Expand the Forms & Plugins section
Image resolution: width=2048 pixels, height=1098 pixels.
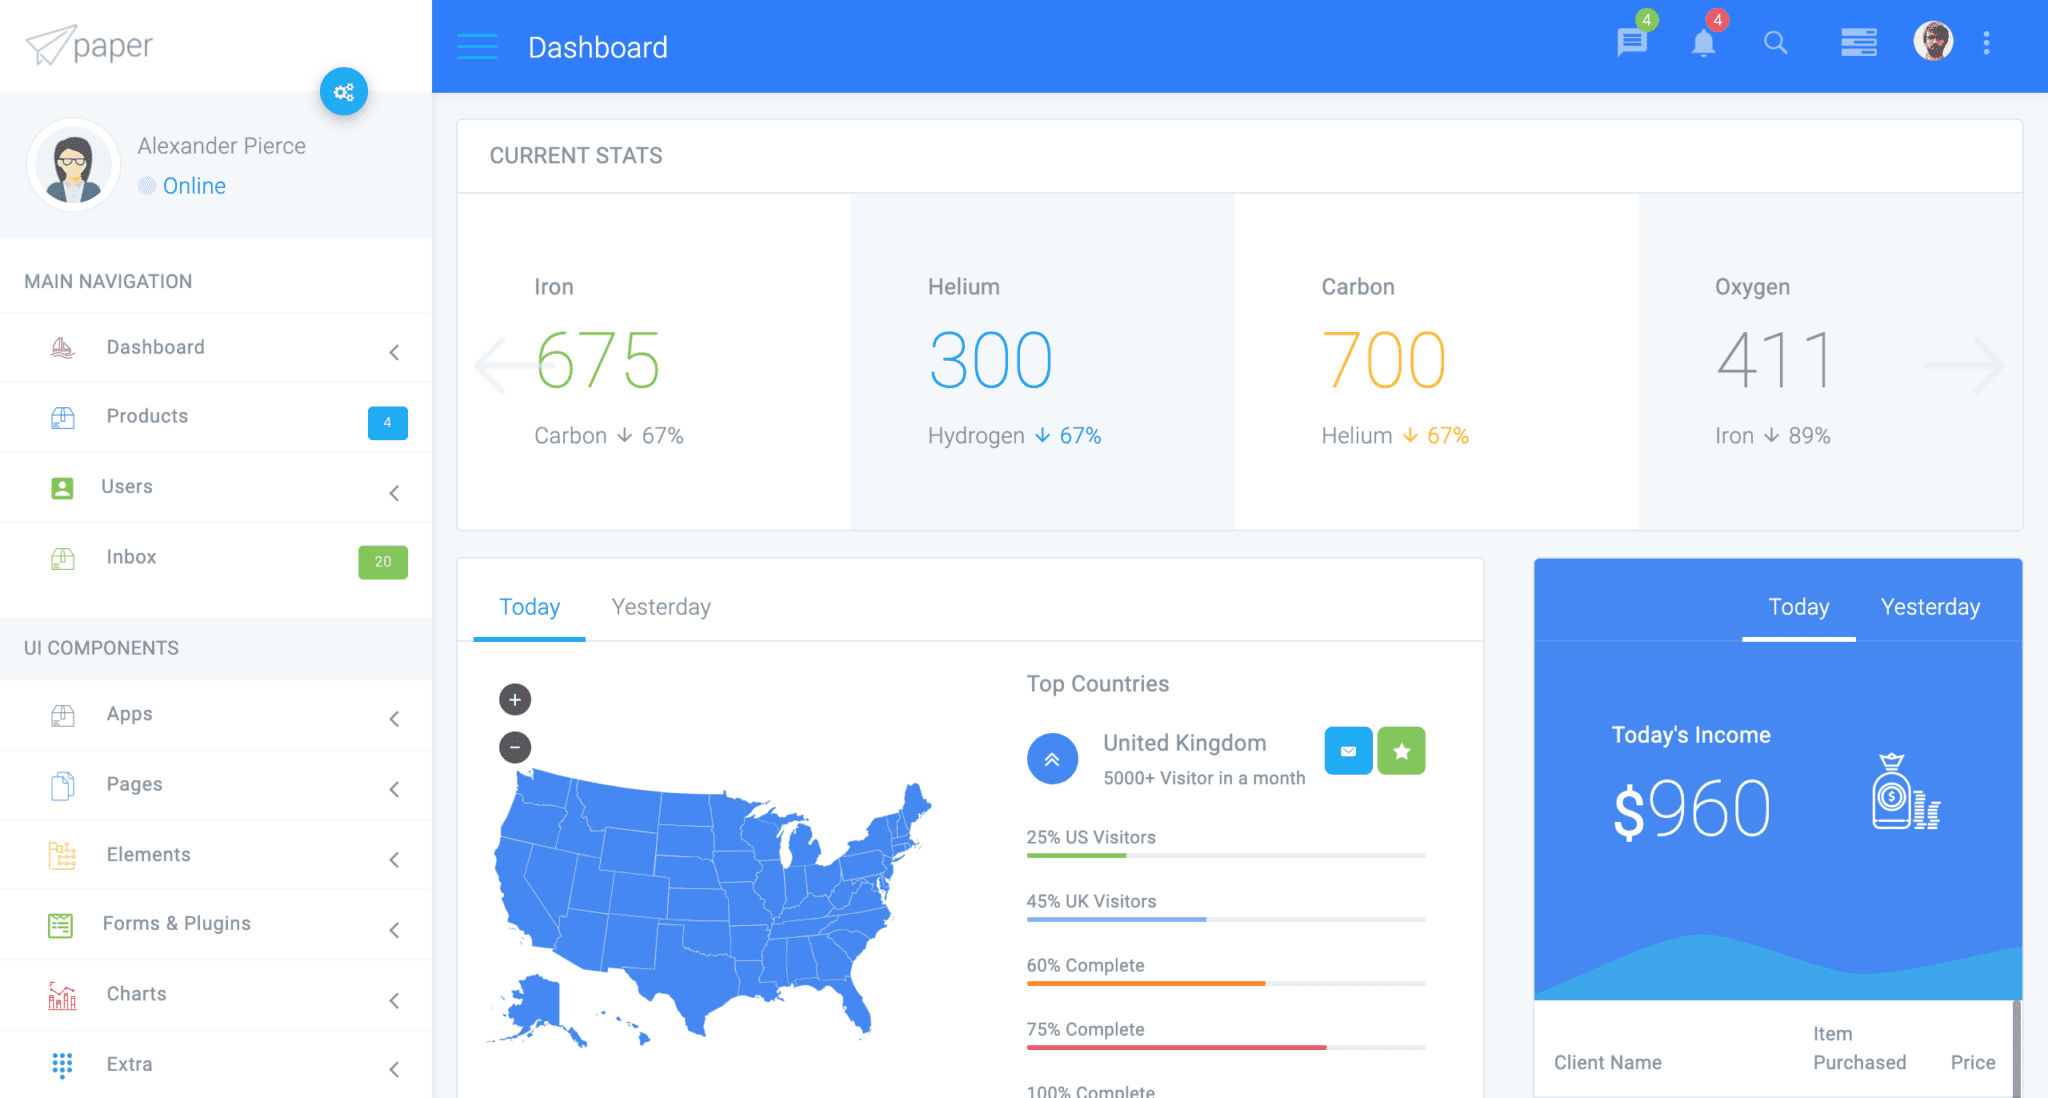point(394,929)
